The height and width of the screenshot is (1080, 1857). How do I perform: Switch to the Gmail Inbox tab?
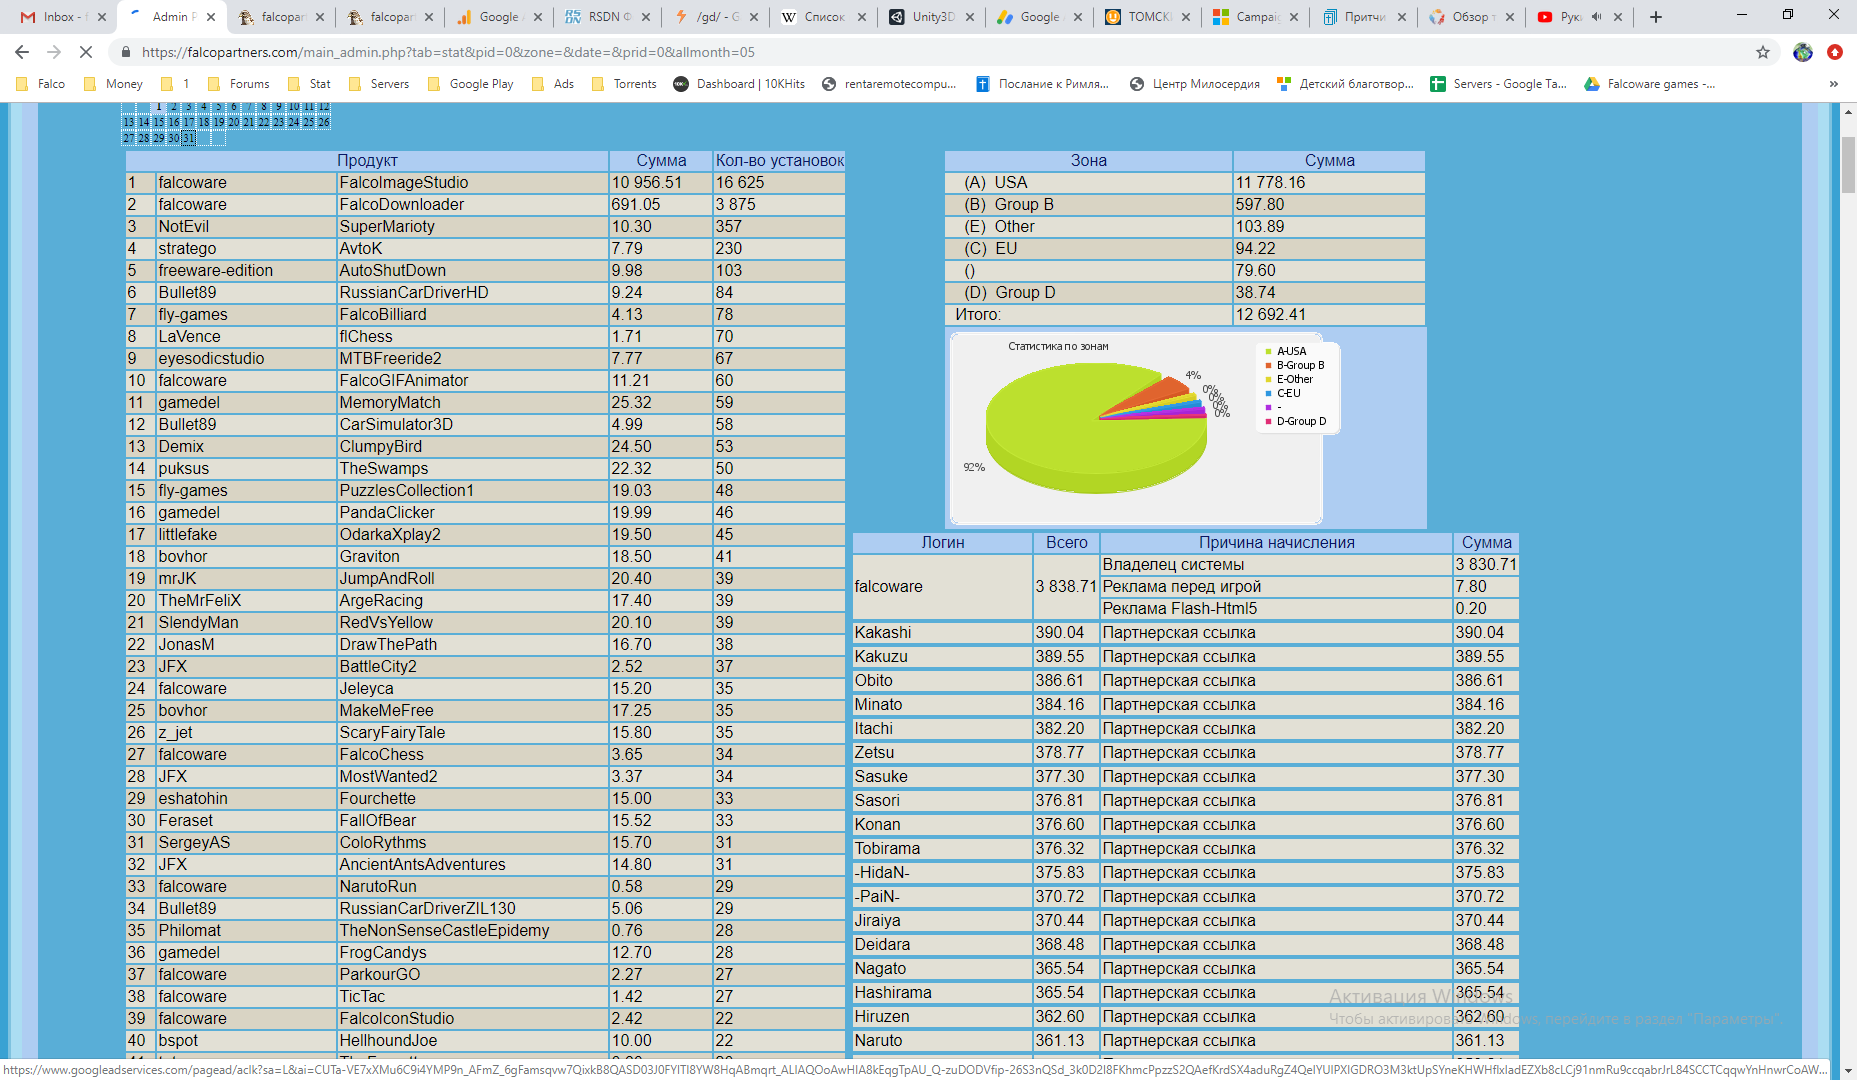(x=62, y=17)
